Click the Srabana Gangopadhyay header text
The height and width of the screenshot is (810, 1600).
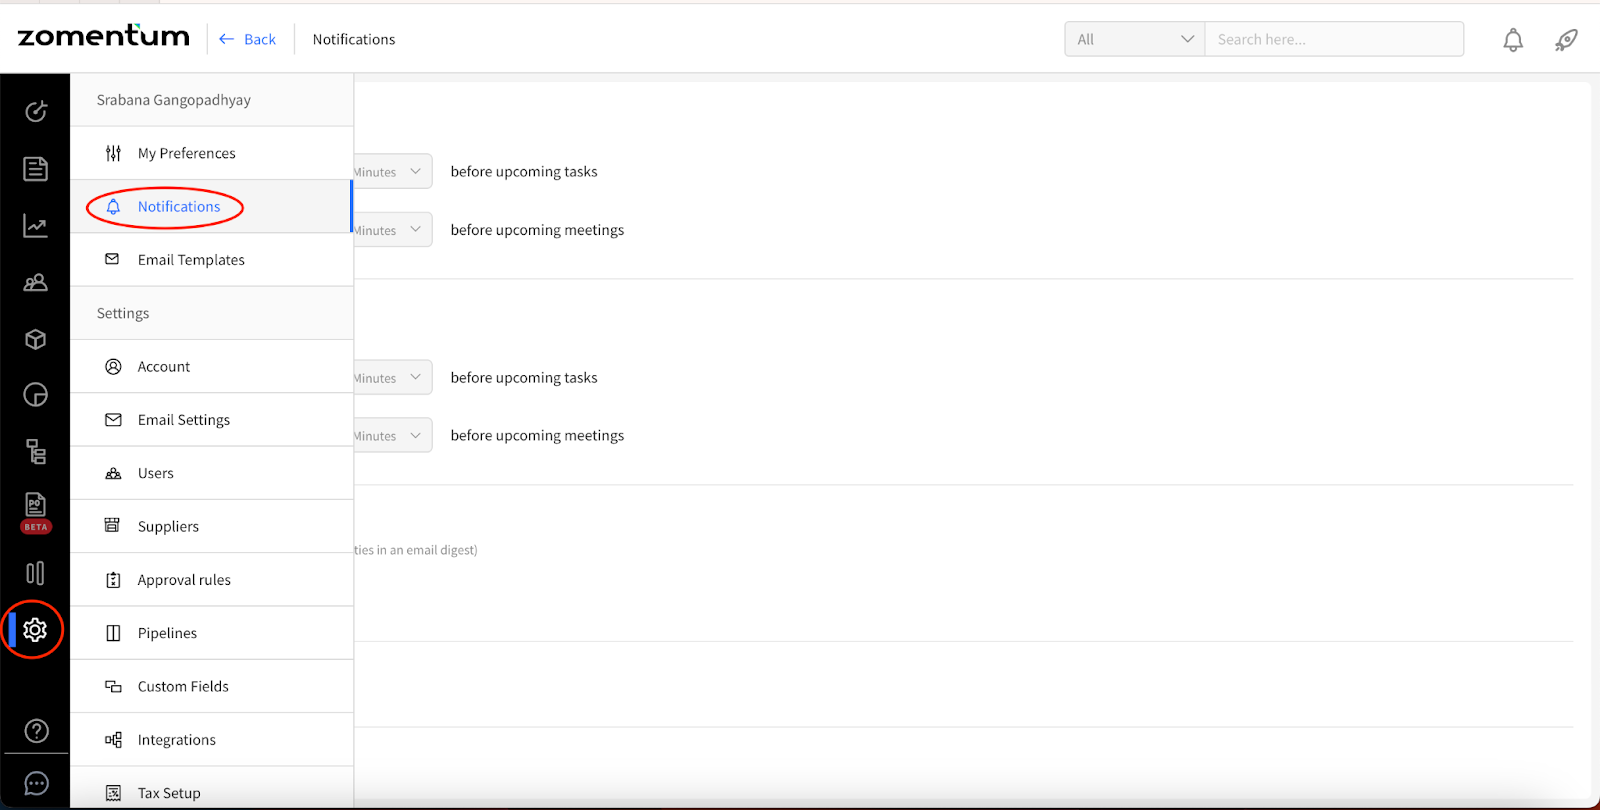click(174, 100)
